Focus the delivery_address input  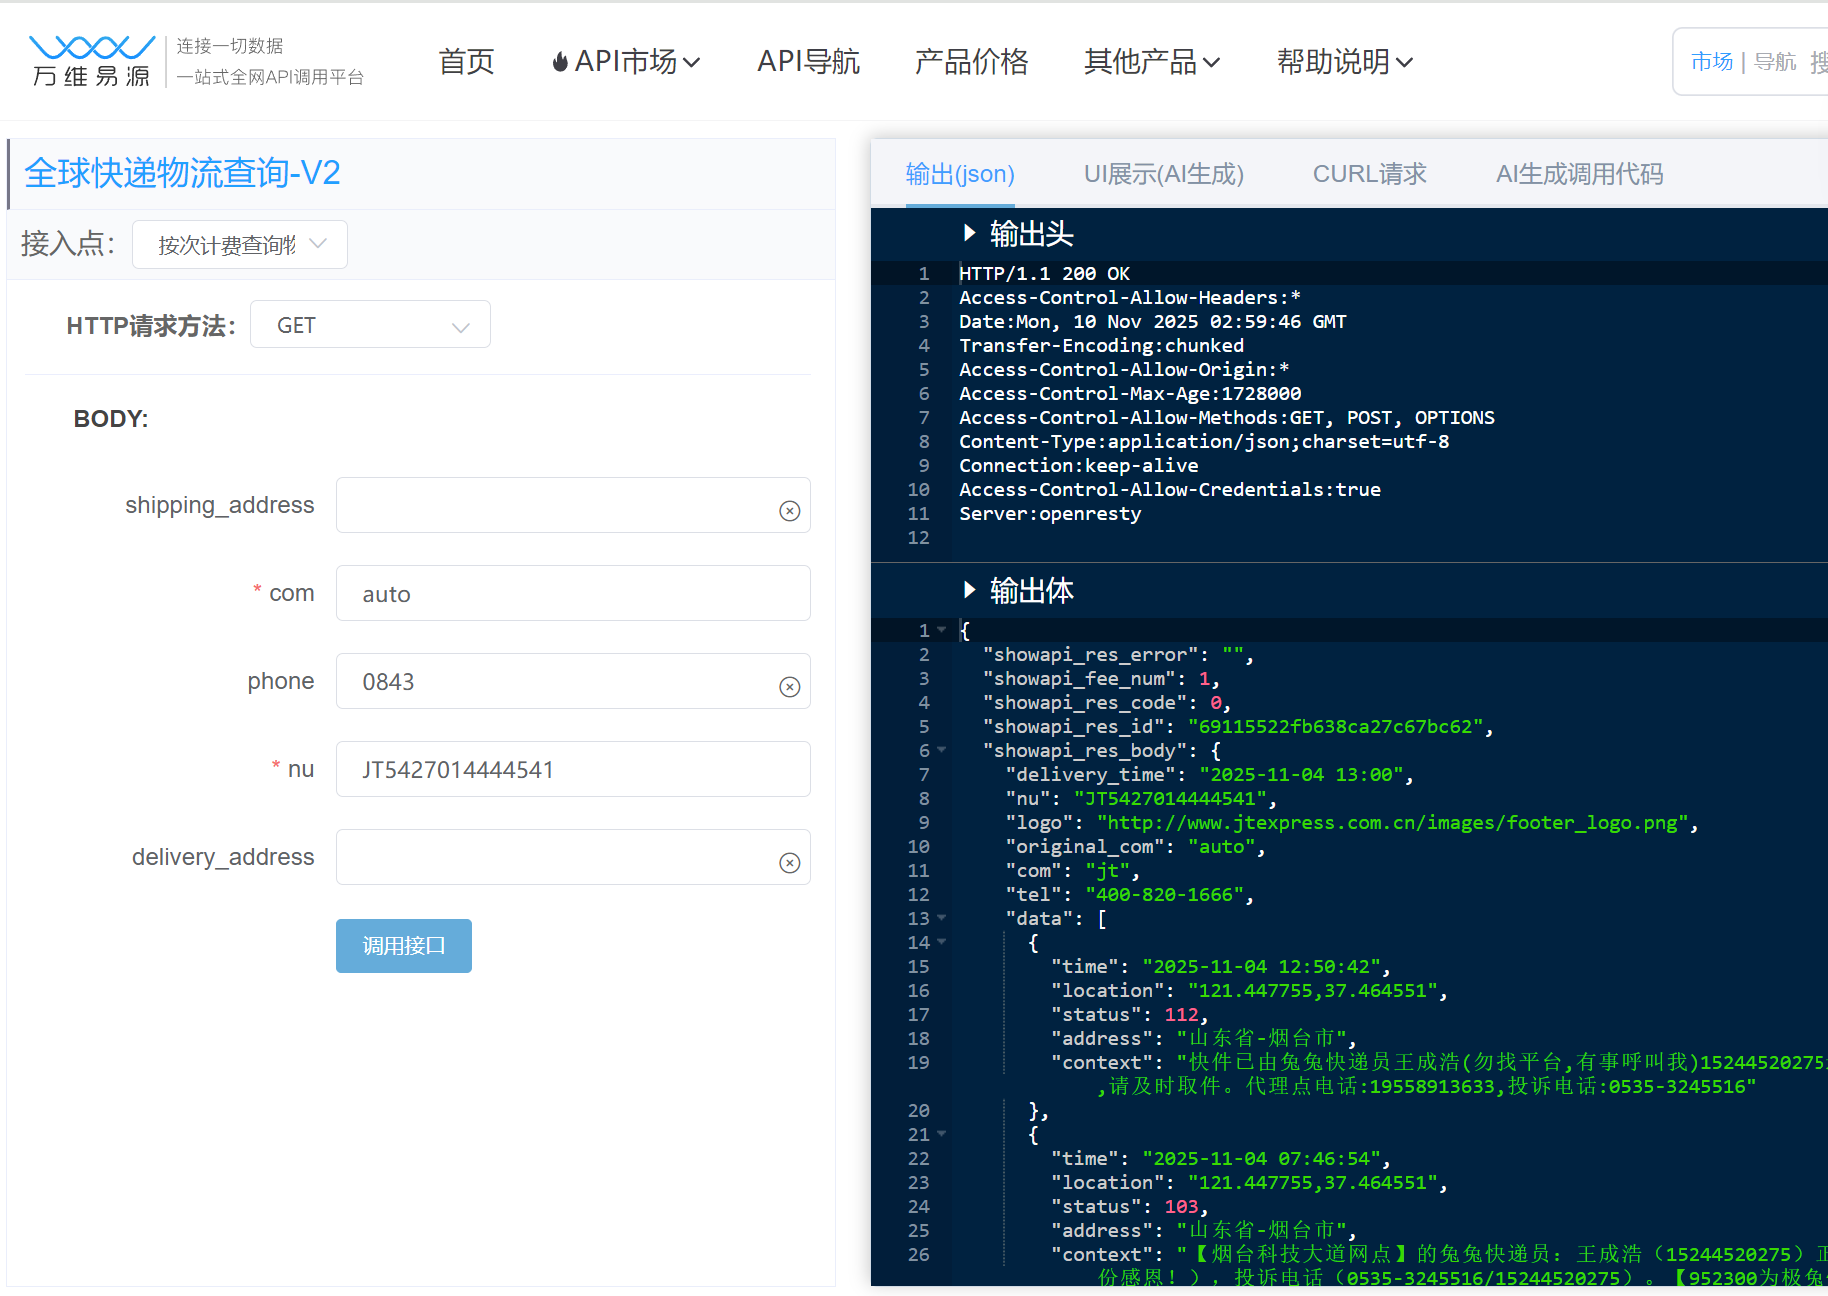573,857
